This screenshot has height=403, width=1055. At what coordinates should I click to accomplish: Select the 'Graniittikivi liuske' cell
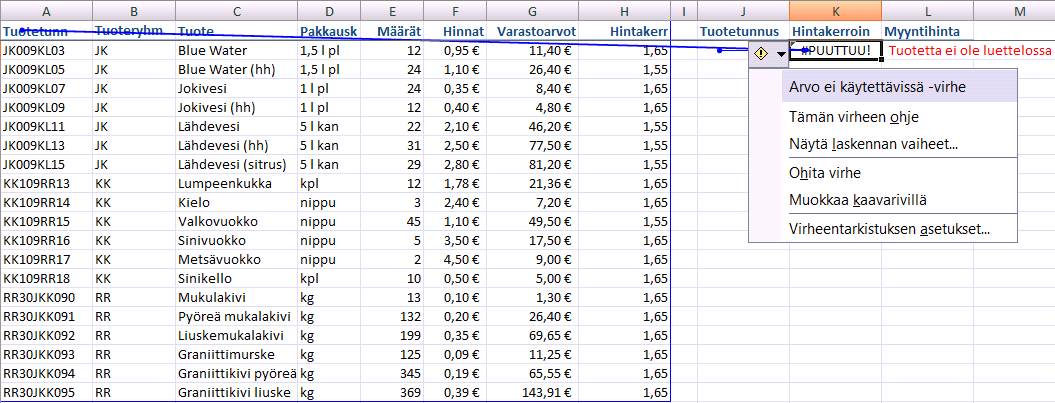click(237, 392)
